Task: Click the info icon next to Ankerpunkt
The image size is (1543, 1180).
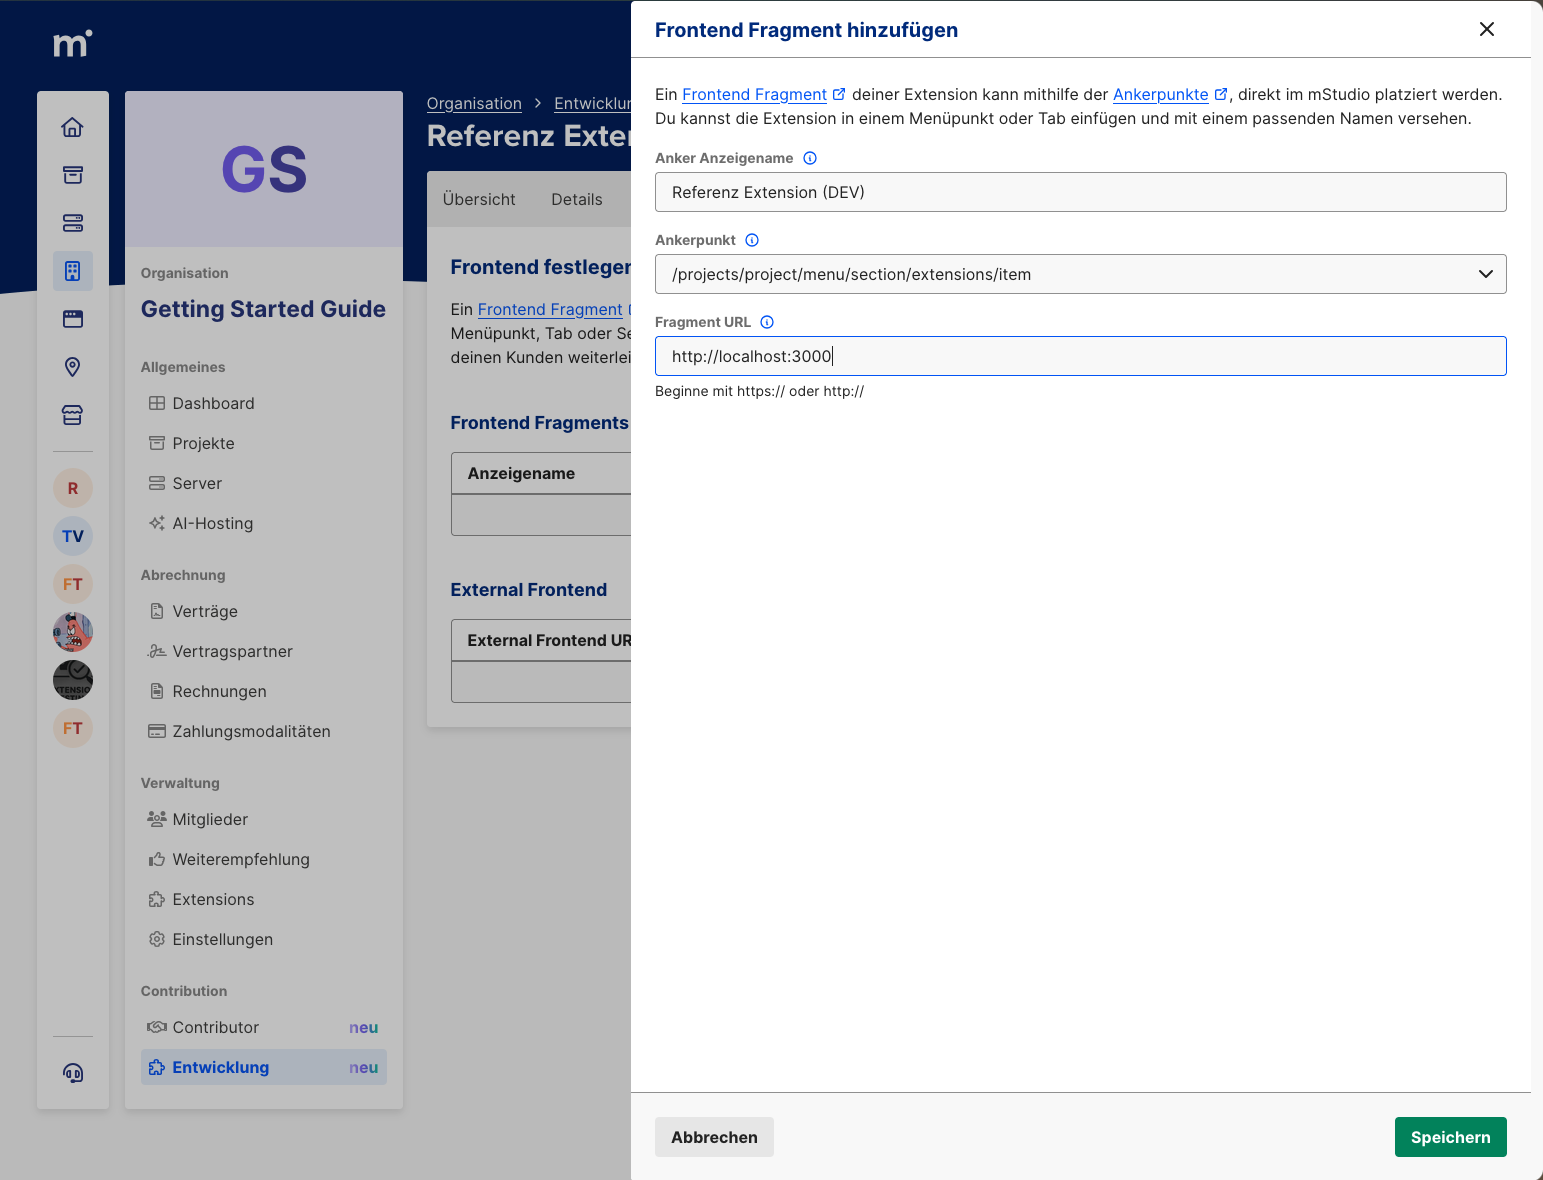Action: point(752,240)
